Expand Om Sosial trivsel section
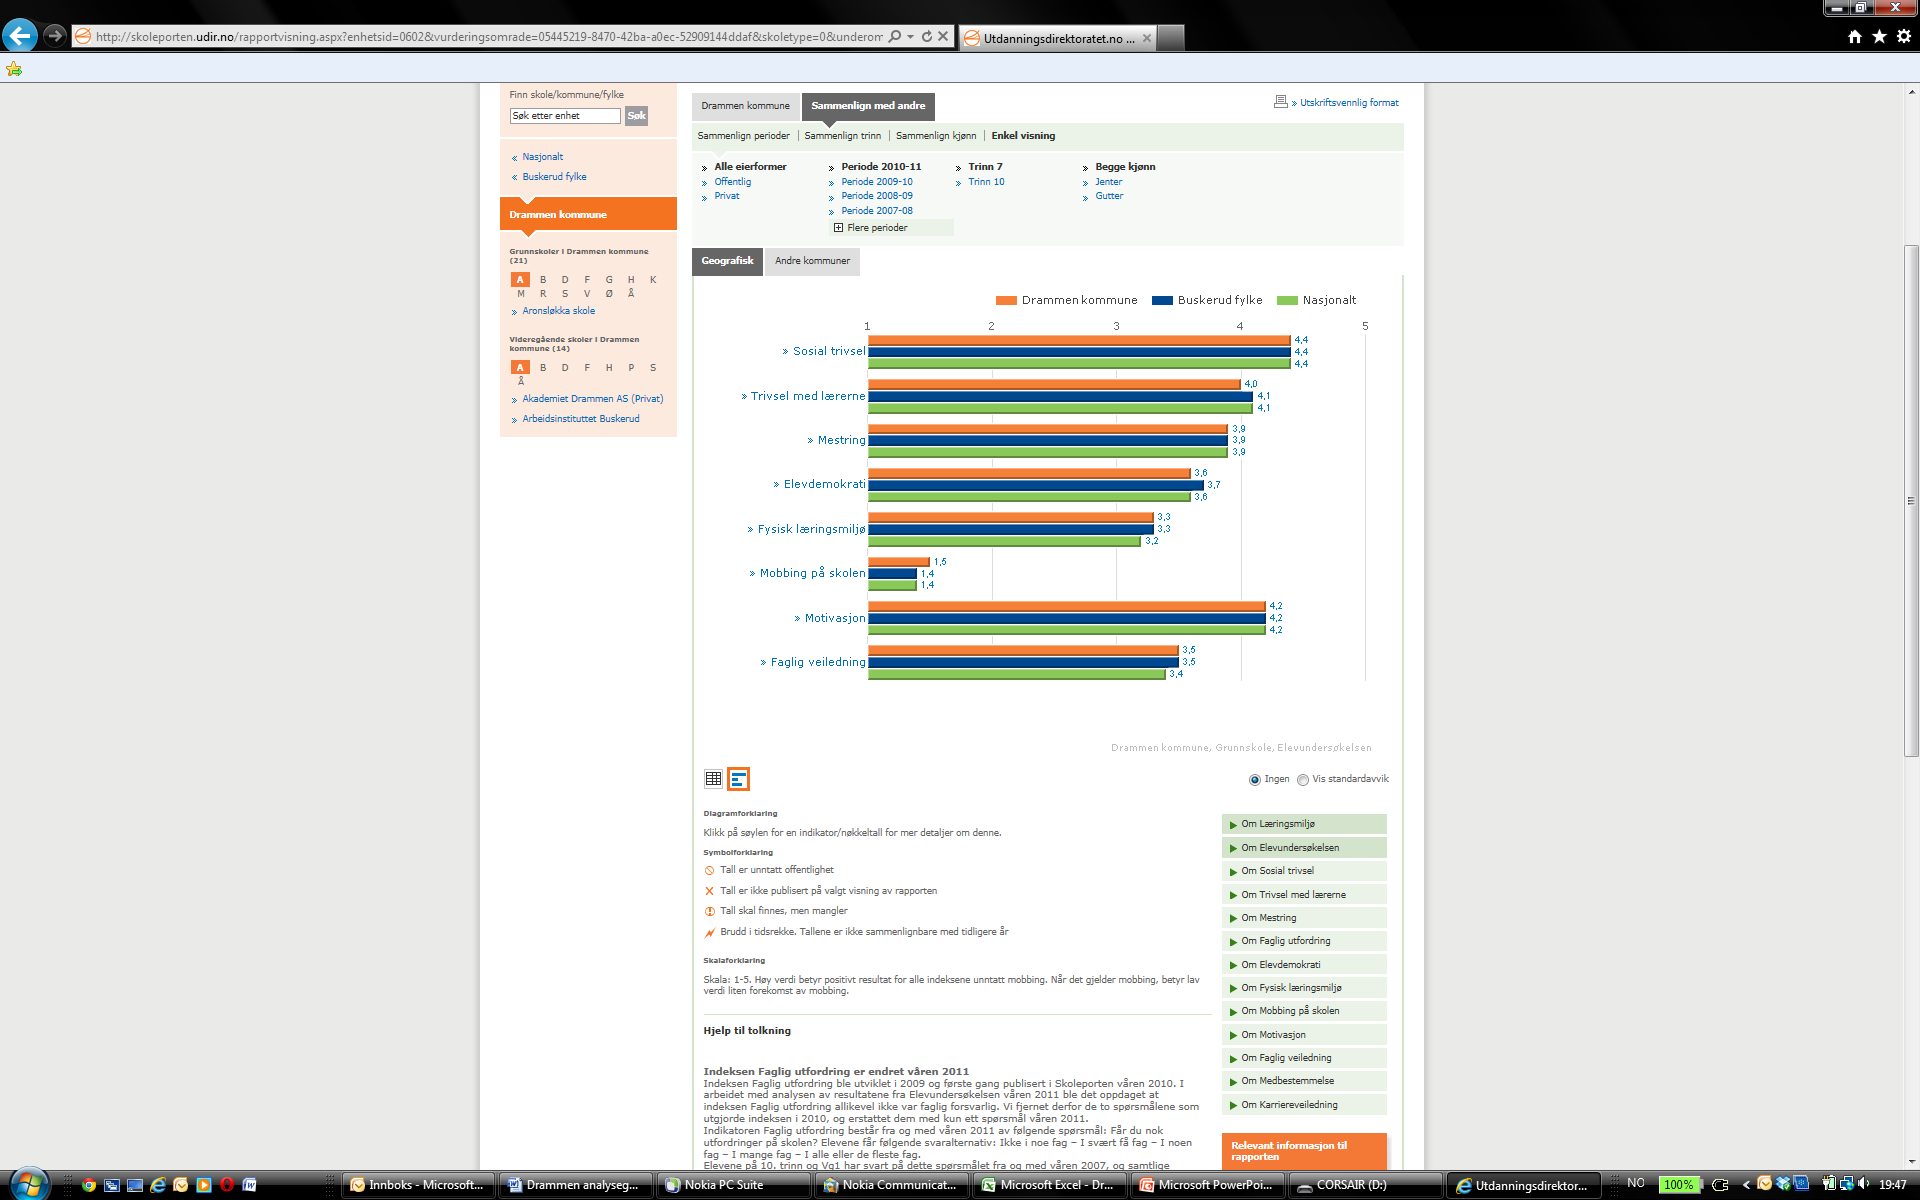The image size is (1920, 1200). (1304, 871)
